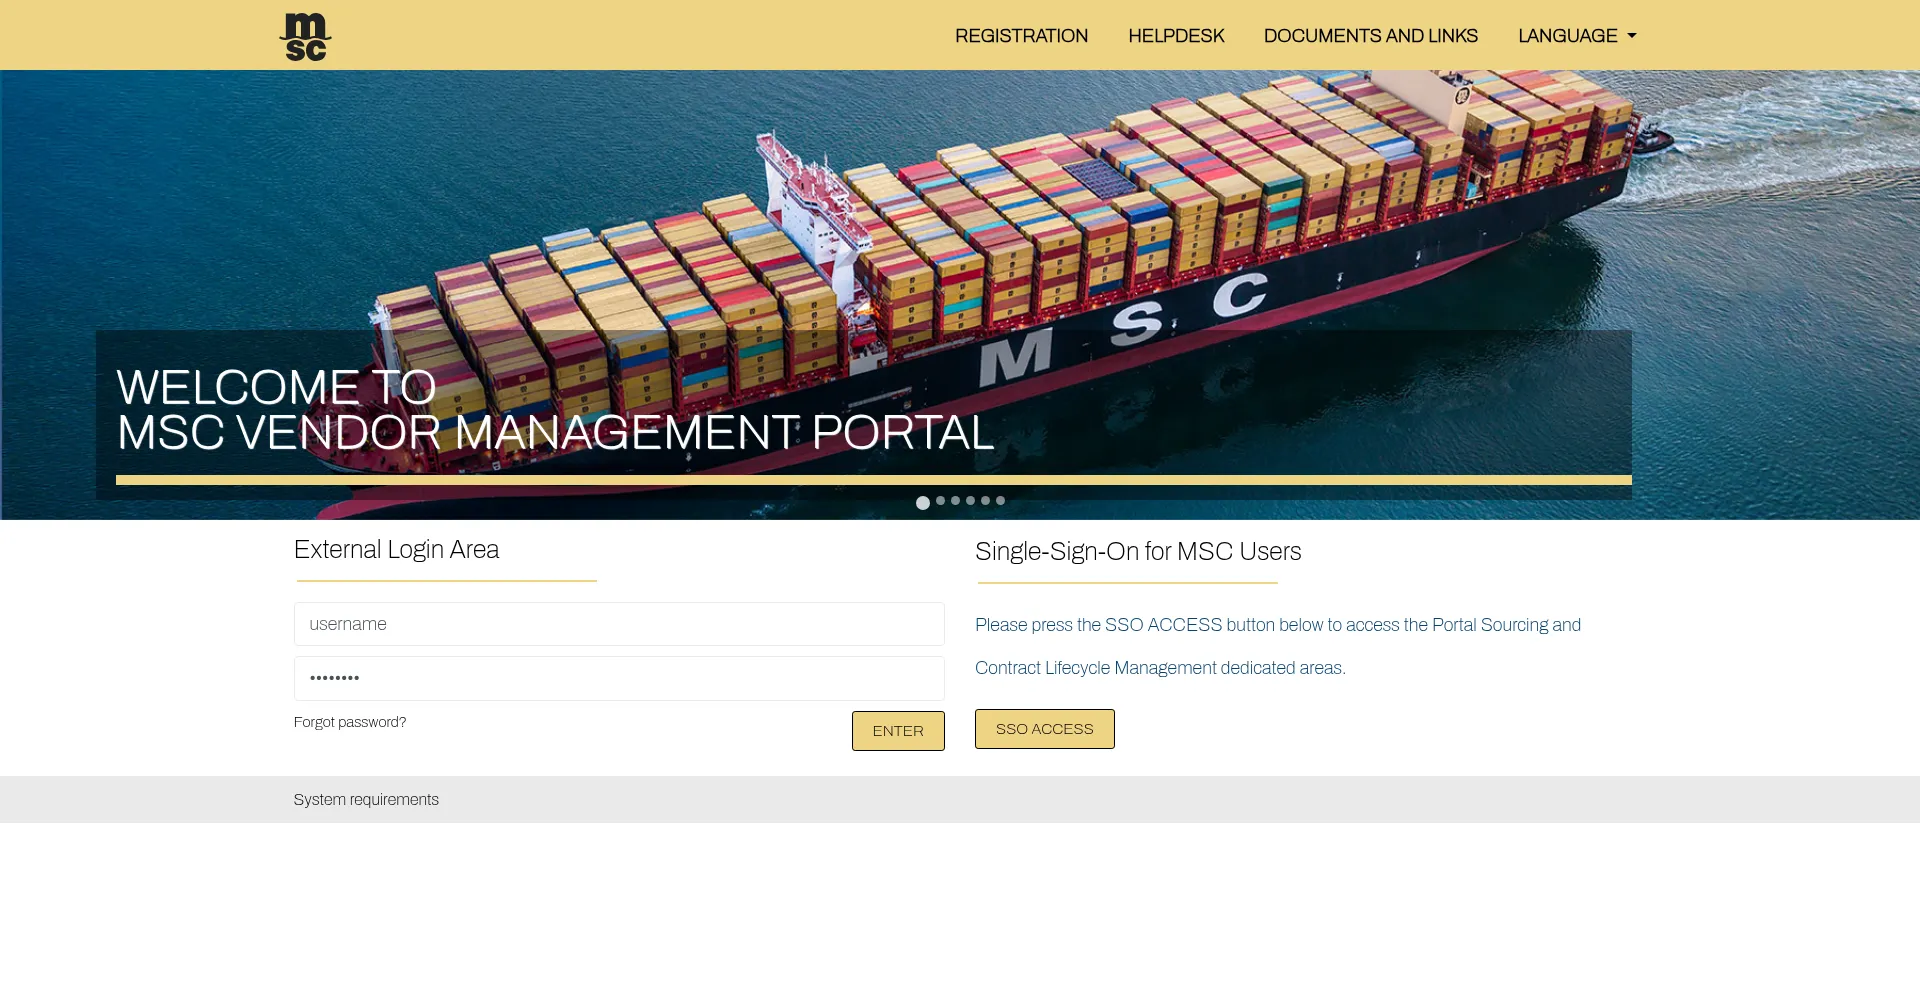Click into the password field
This screenshot has width=1920, height=993.
(619, 678)
